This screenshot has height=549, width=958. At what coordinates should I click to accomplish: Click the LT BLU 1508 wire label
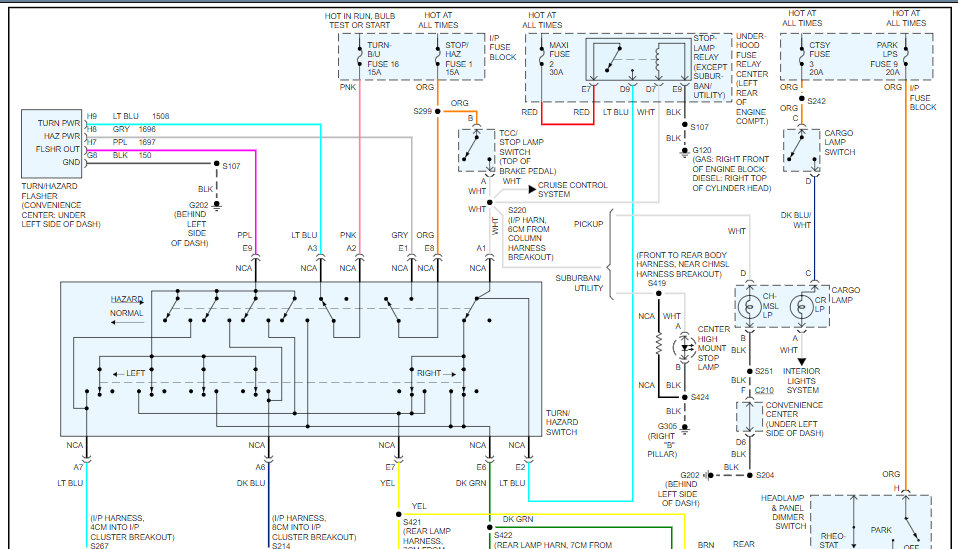pos(141,116)
